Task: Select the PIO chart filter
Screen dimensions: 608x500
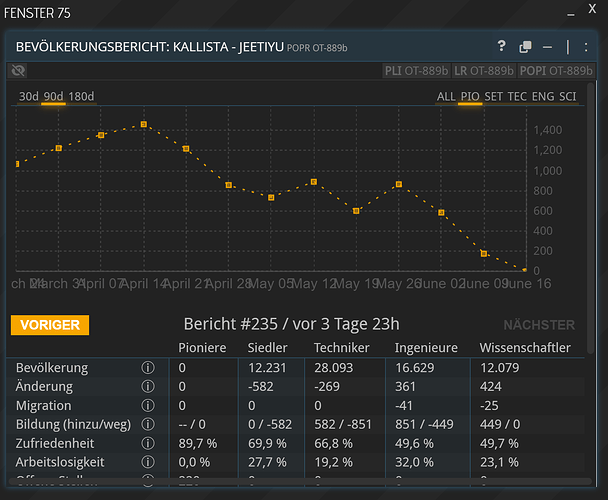Action: [x=470, y=96]
